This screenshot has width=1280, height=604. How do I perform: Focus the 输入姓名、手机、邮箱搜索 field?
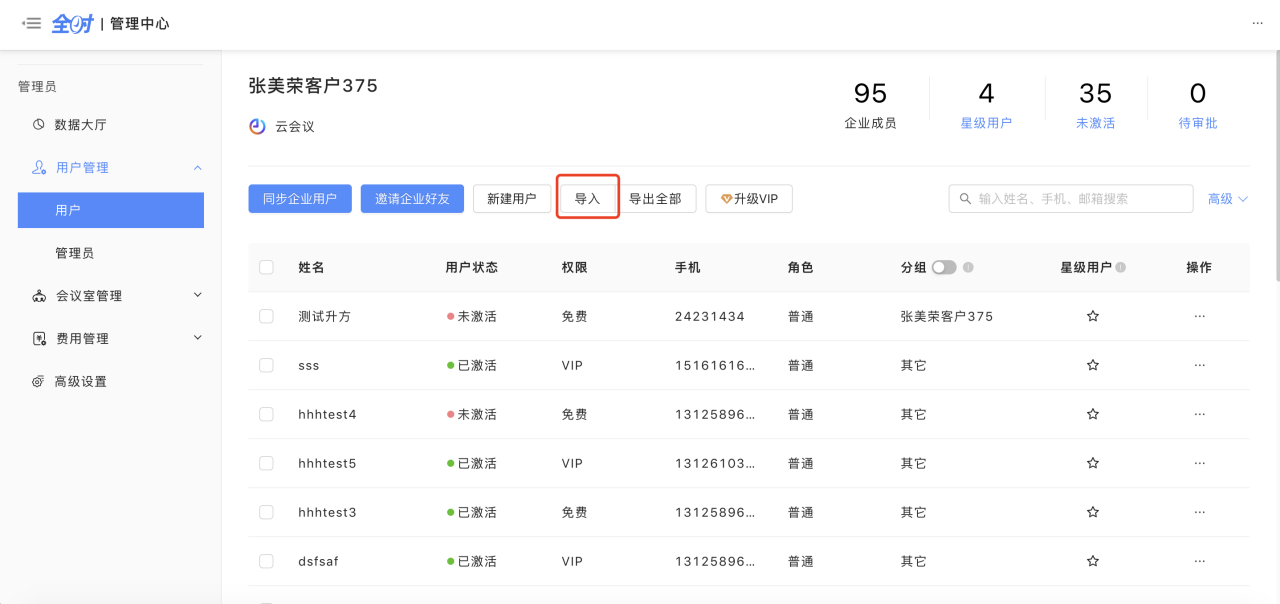click(x=1071, y=199)
